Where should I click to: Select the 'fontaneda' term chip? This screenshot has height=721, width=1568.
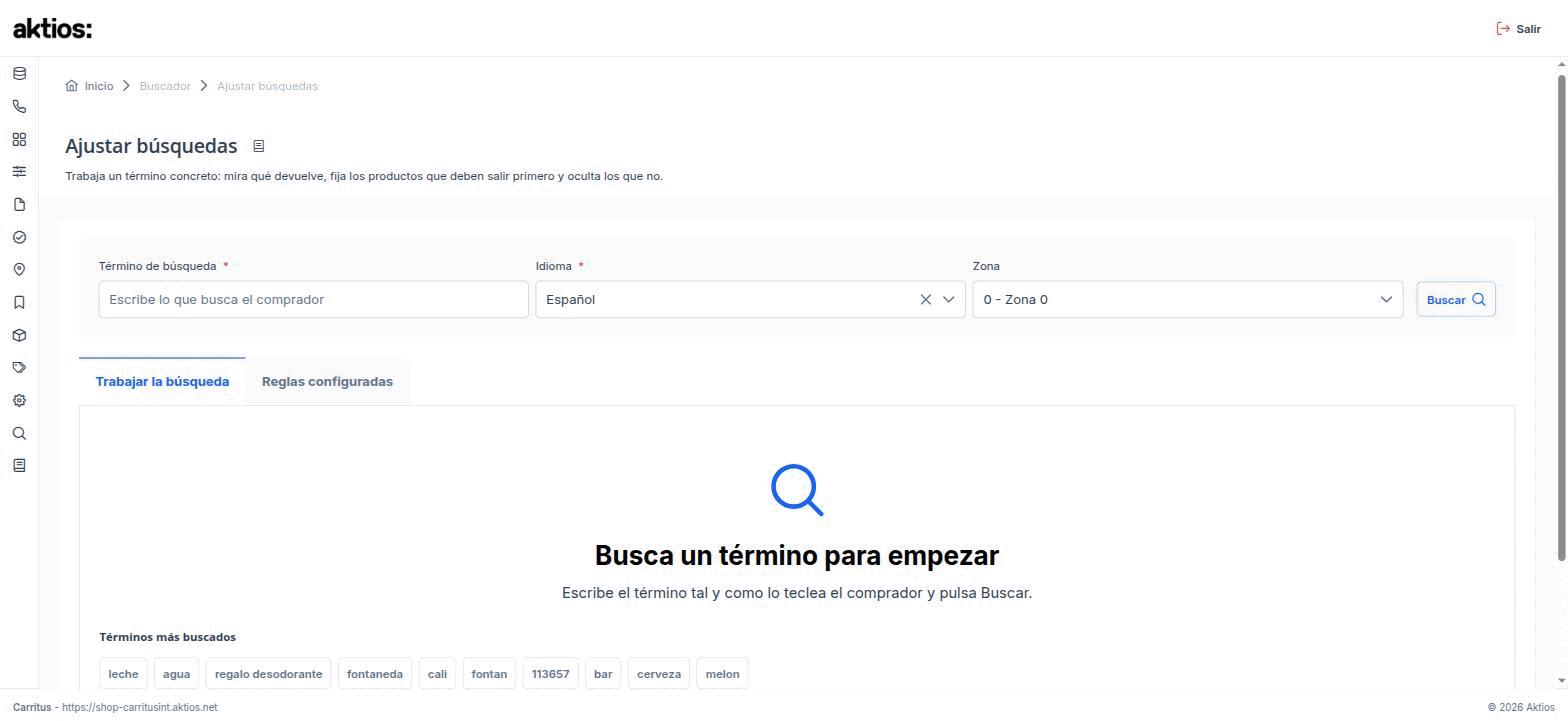375,674
